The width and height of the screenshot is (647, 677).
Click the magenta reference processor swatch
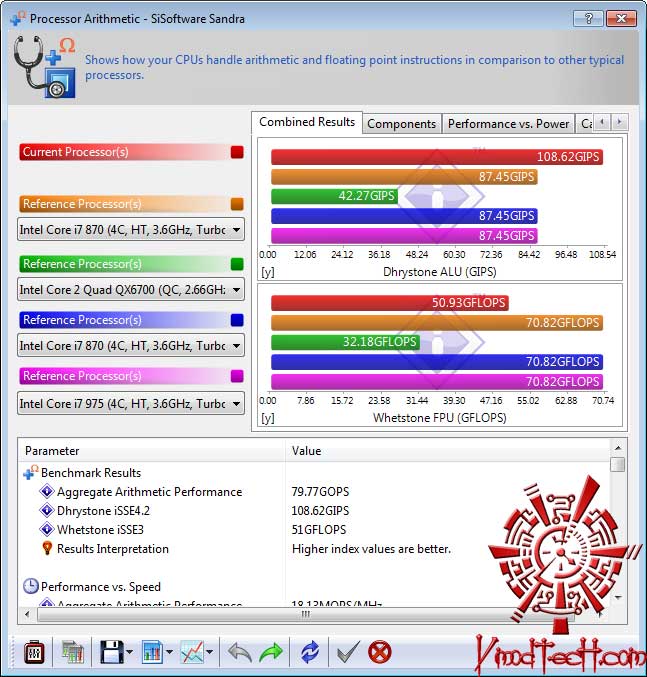coord(237,376)
